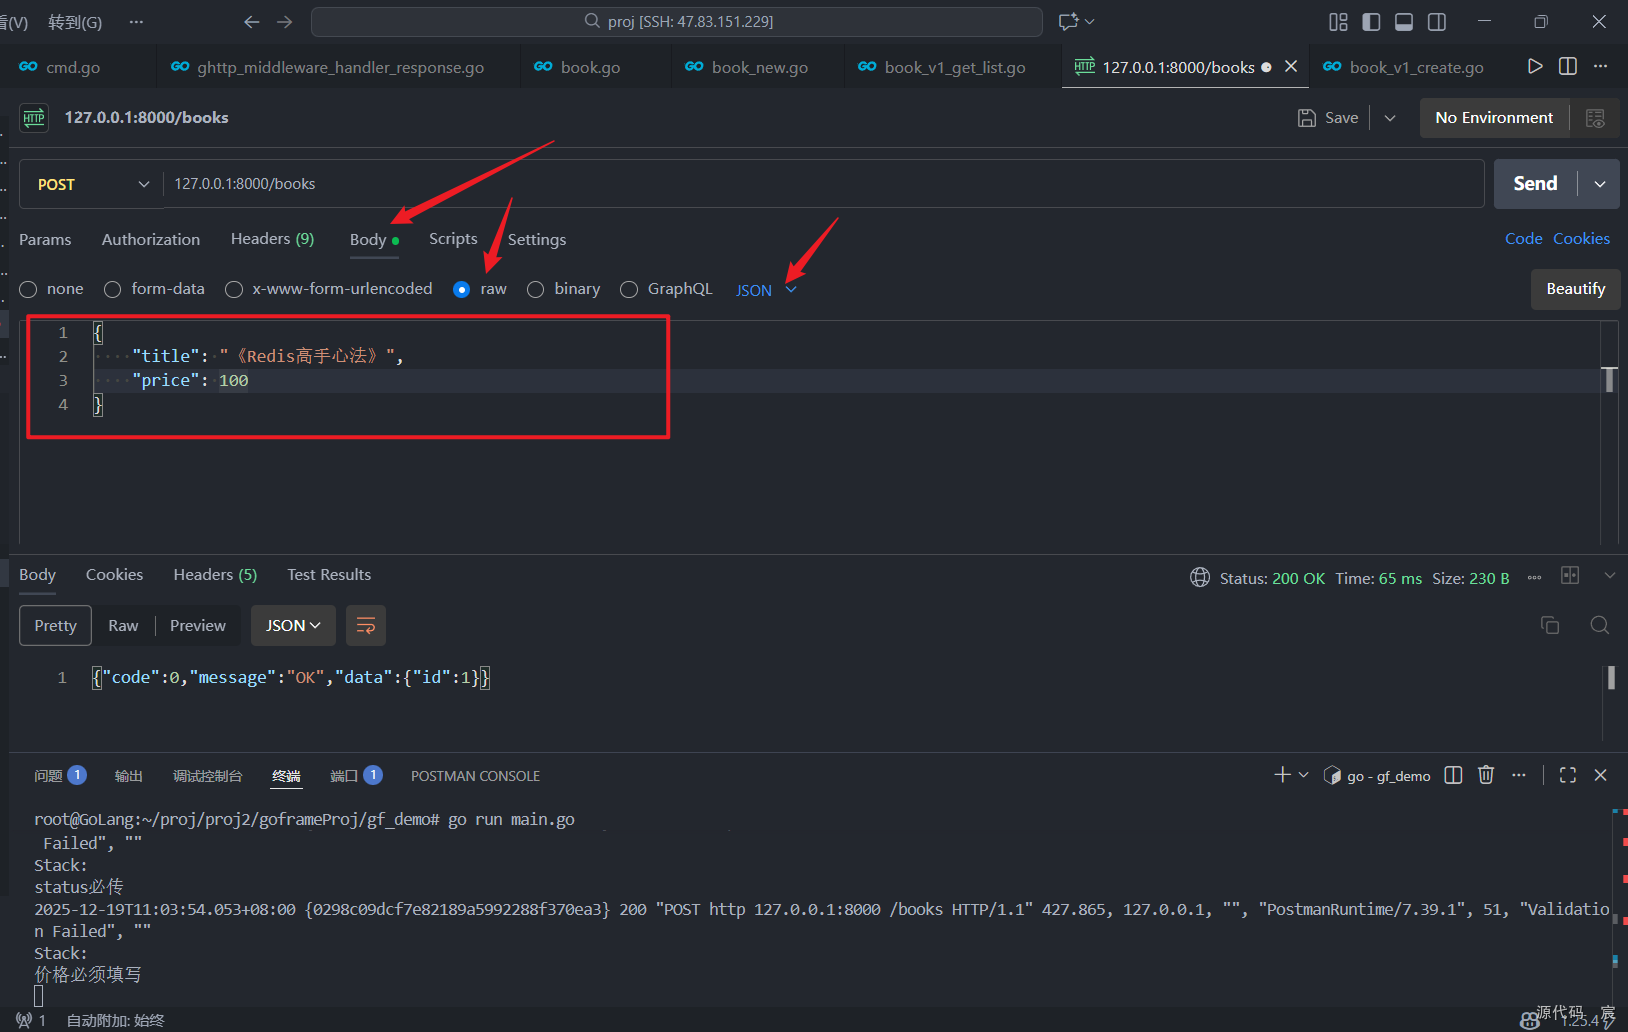1628x1032 pixels.
Task: Select the binary body option
Action: [536, 289]
